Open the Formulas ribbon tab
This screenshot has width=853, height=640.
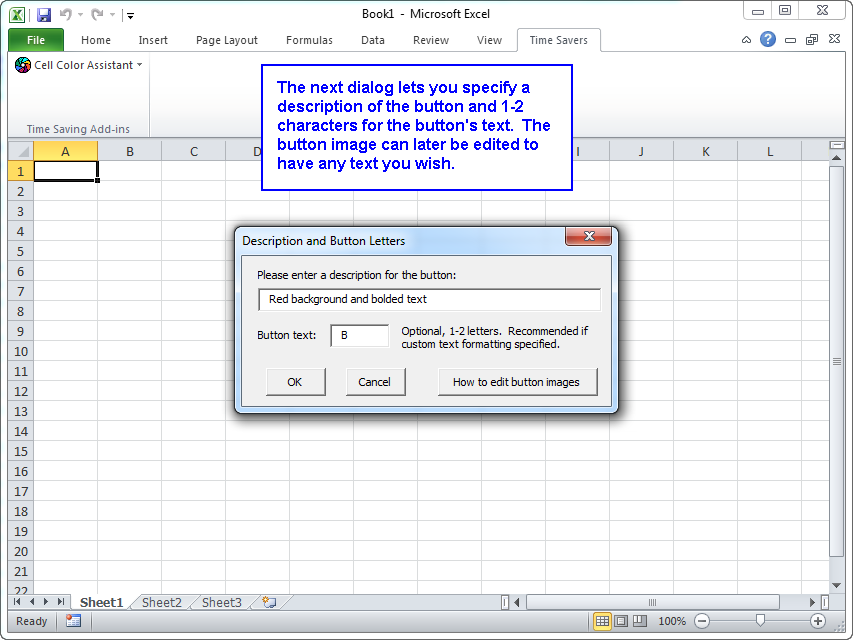click(309, 40)
